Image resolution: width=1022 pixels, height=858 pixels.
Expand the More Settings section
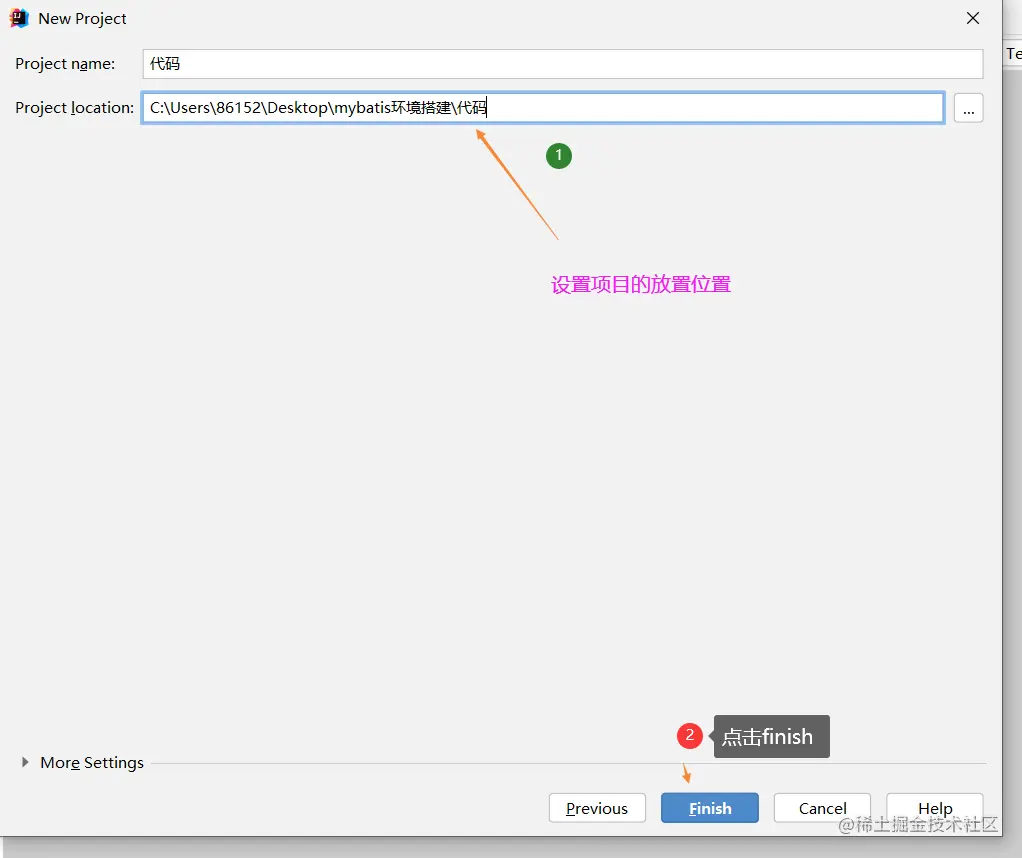(x=25, y=762)
